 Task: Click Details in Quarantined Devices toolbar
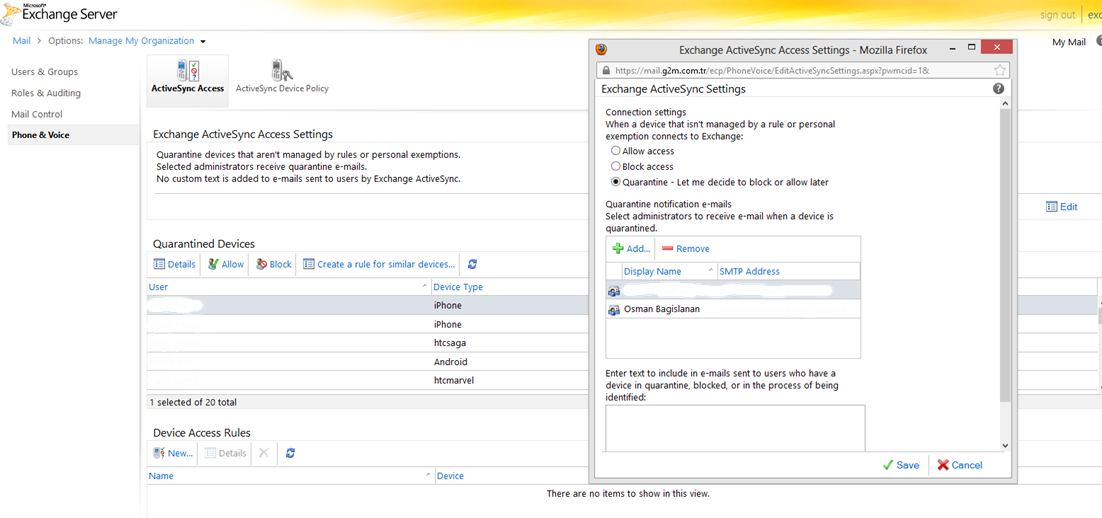click(174, 264)
